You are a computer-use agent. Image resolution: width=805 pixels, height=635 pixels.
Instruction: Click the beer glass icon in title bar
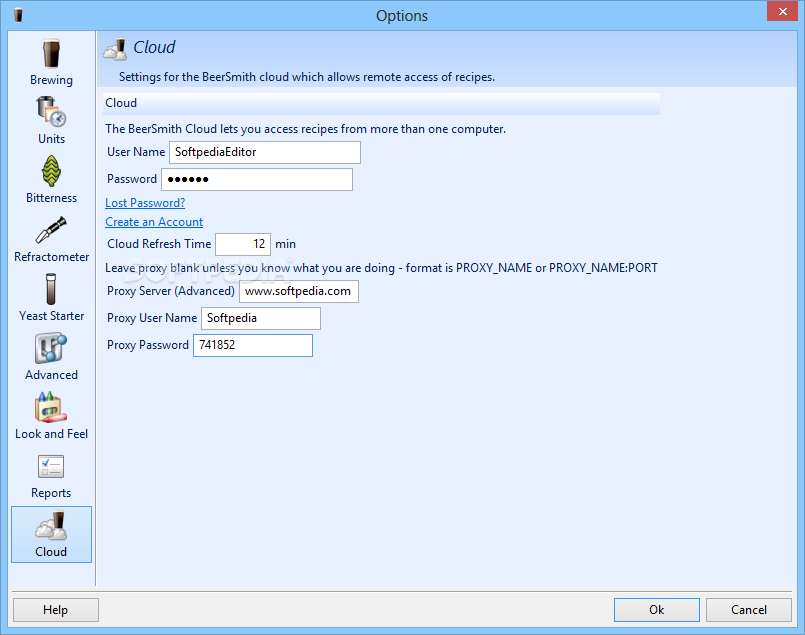click(18, 15)
